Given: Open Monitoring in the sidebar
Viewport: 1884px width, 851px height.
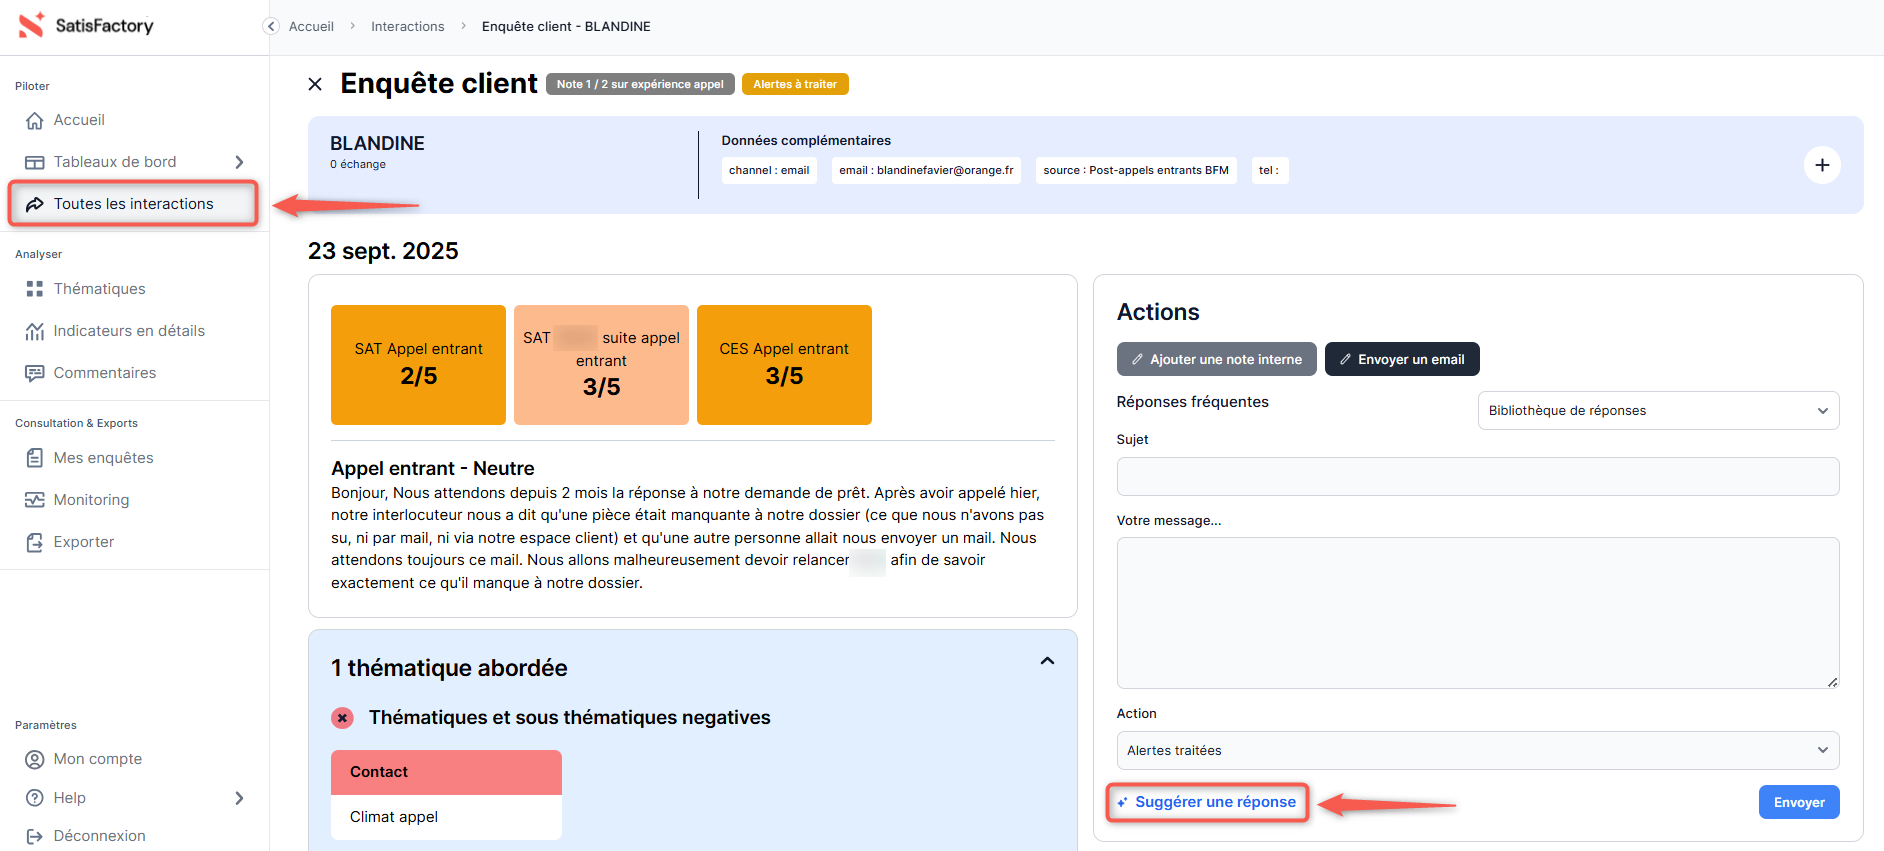Looking at the screenshot, I should pos(91,500).
